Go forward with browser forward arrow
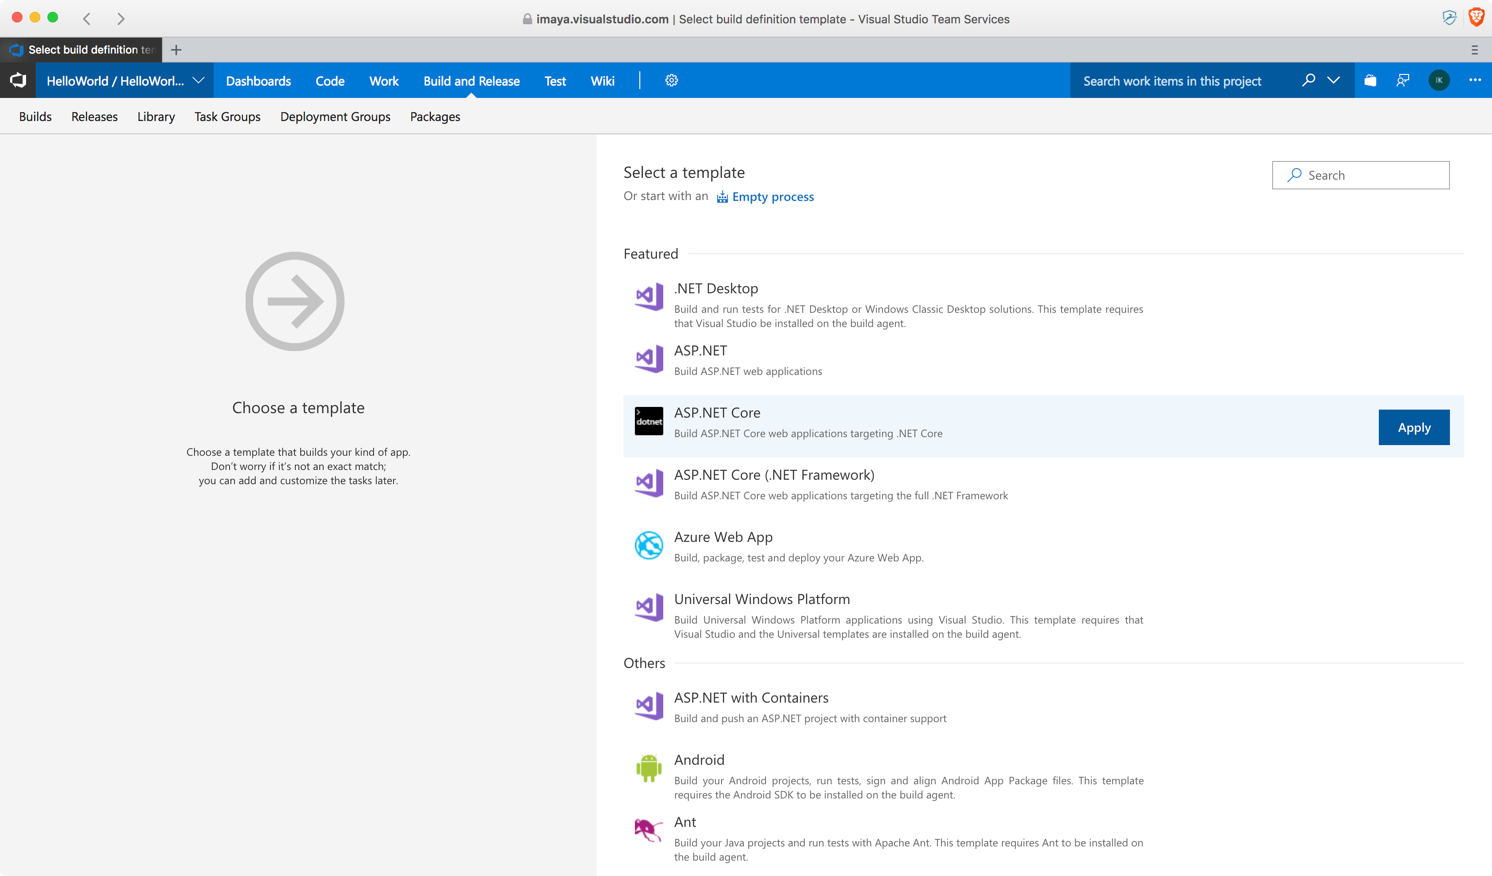 point(120,18)
